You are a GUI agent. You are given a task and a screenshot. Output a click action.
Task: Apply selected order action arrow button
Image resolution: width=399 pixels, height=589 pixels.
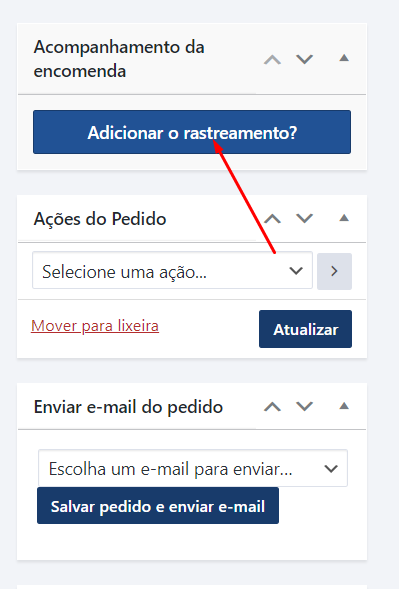334,271
